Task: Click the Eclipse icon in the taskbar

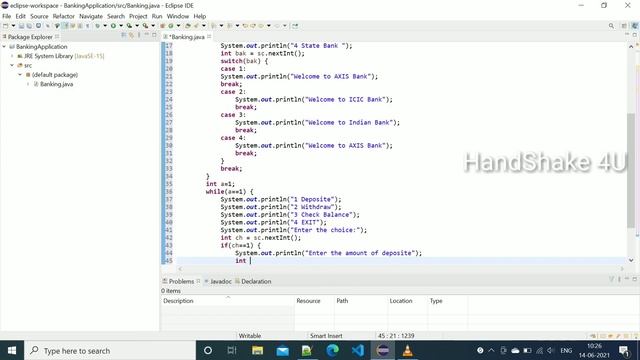Action: click(383, 351)
